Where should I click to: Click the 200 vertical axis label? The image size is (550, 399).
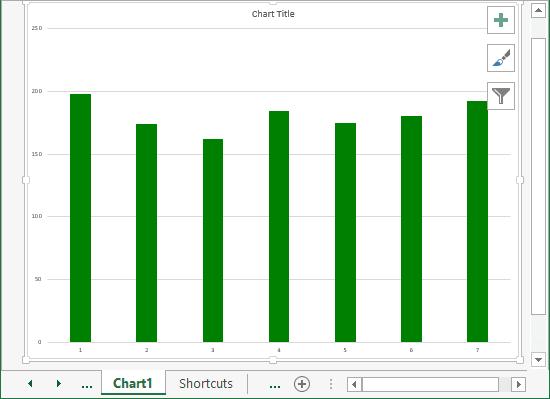click(x=37, y=91)
